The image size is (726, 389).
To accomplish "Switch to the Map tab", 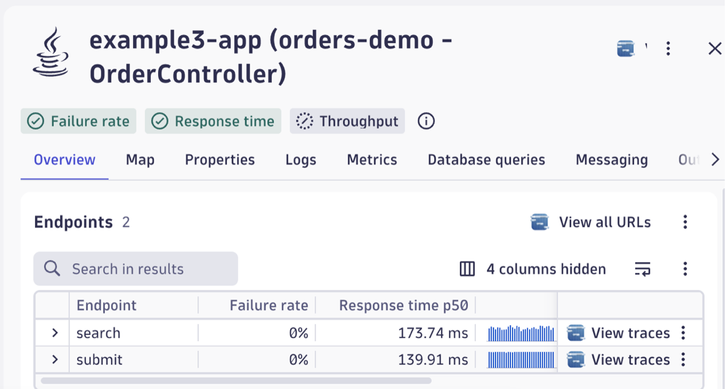I will click(140, 160).
